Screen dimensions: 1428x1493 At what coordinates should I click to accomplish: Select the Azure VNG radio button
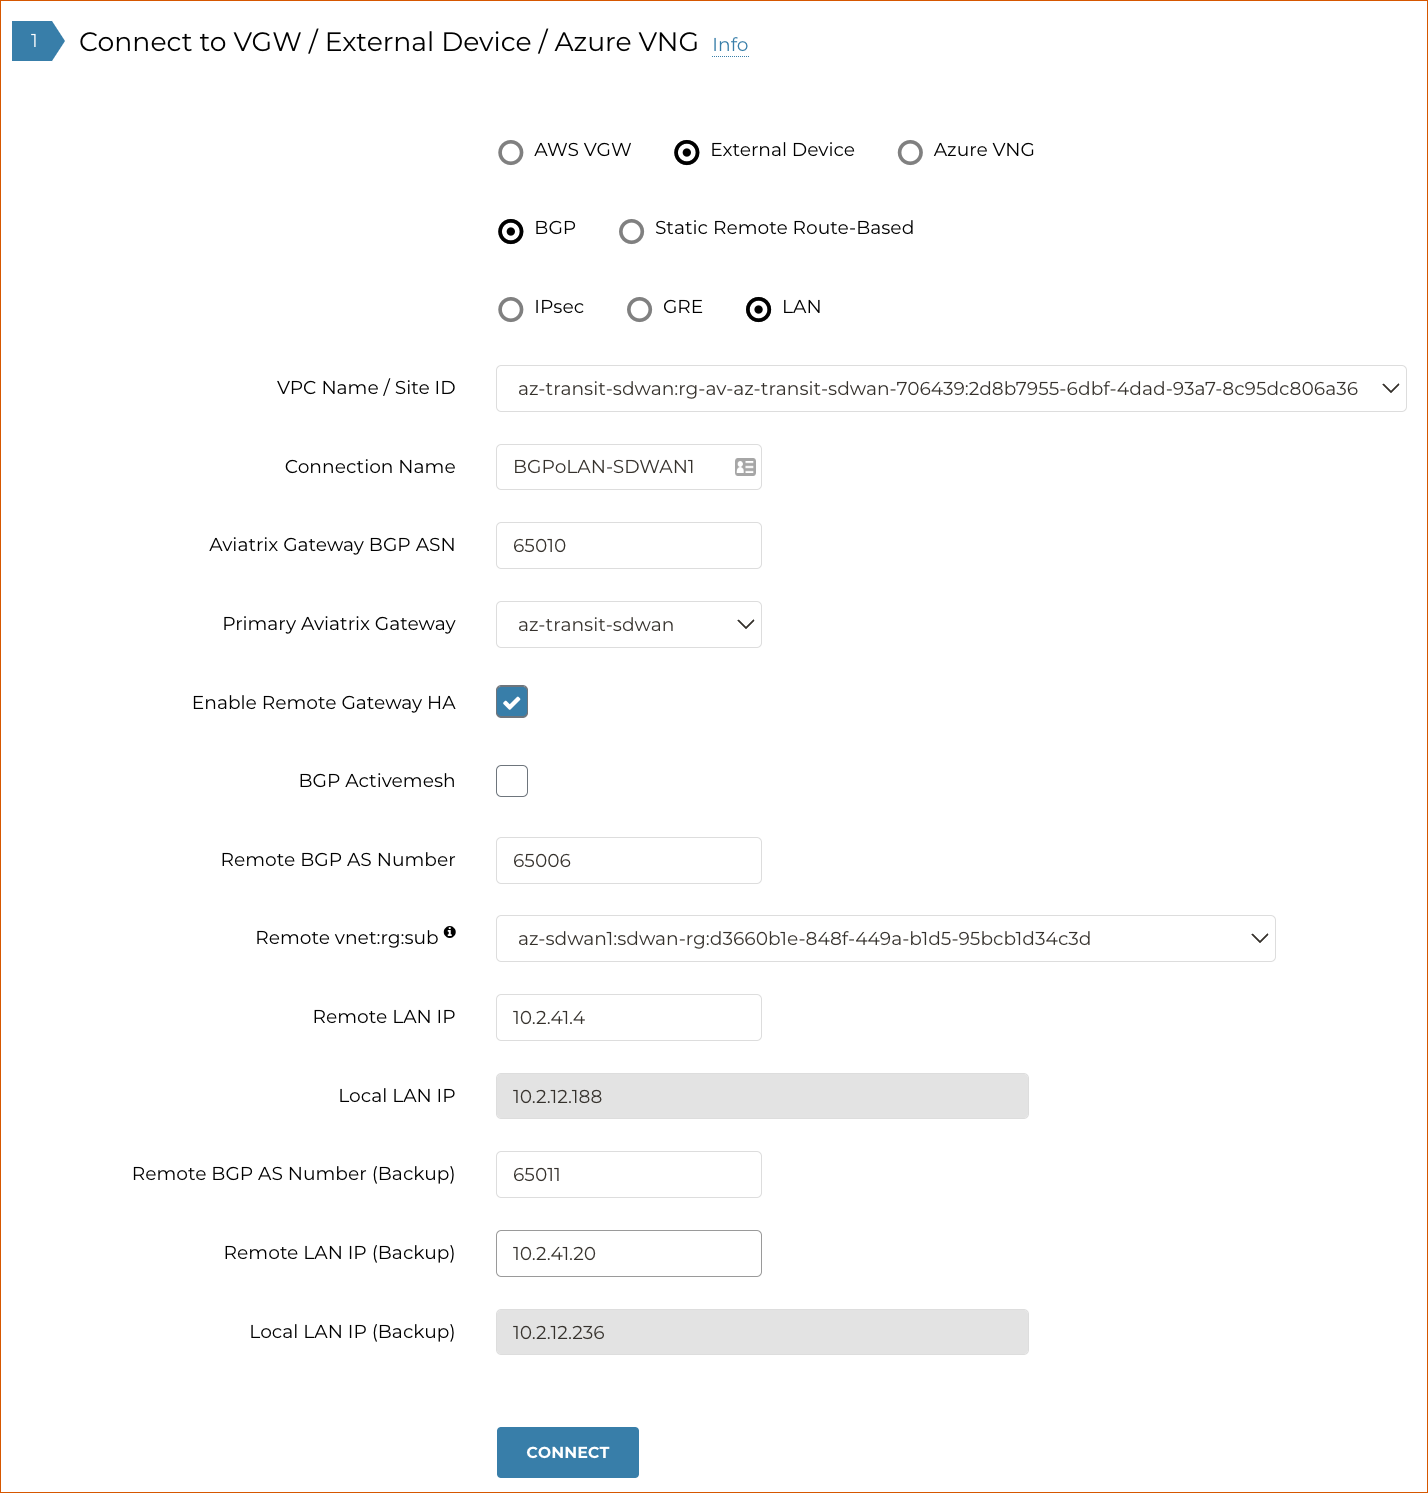(x=910, y=152)
